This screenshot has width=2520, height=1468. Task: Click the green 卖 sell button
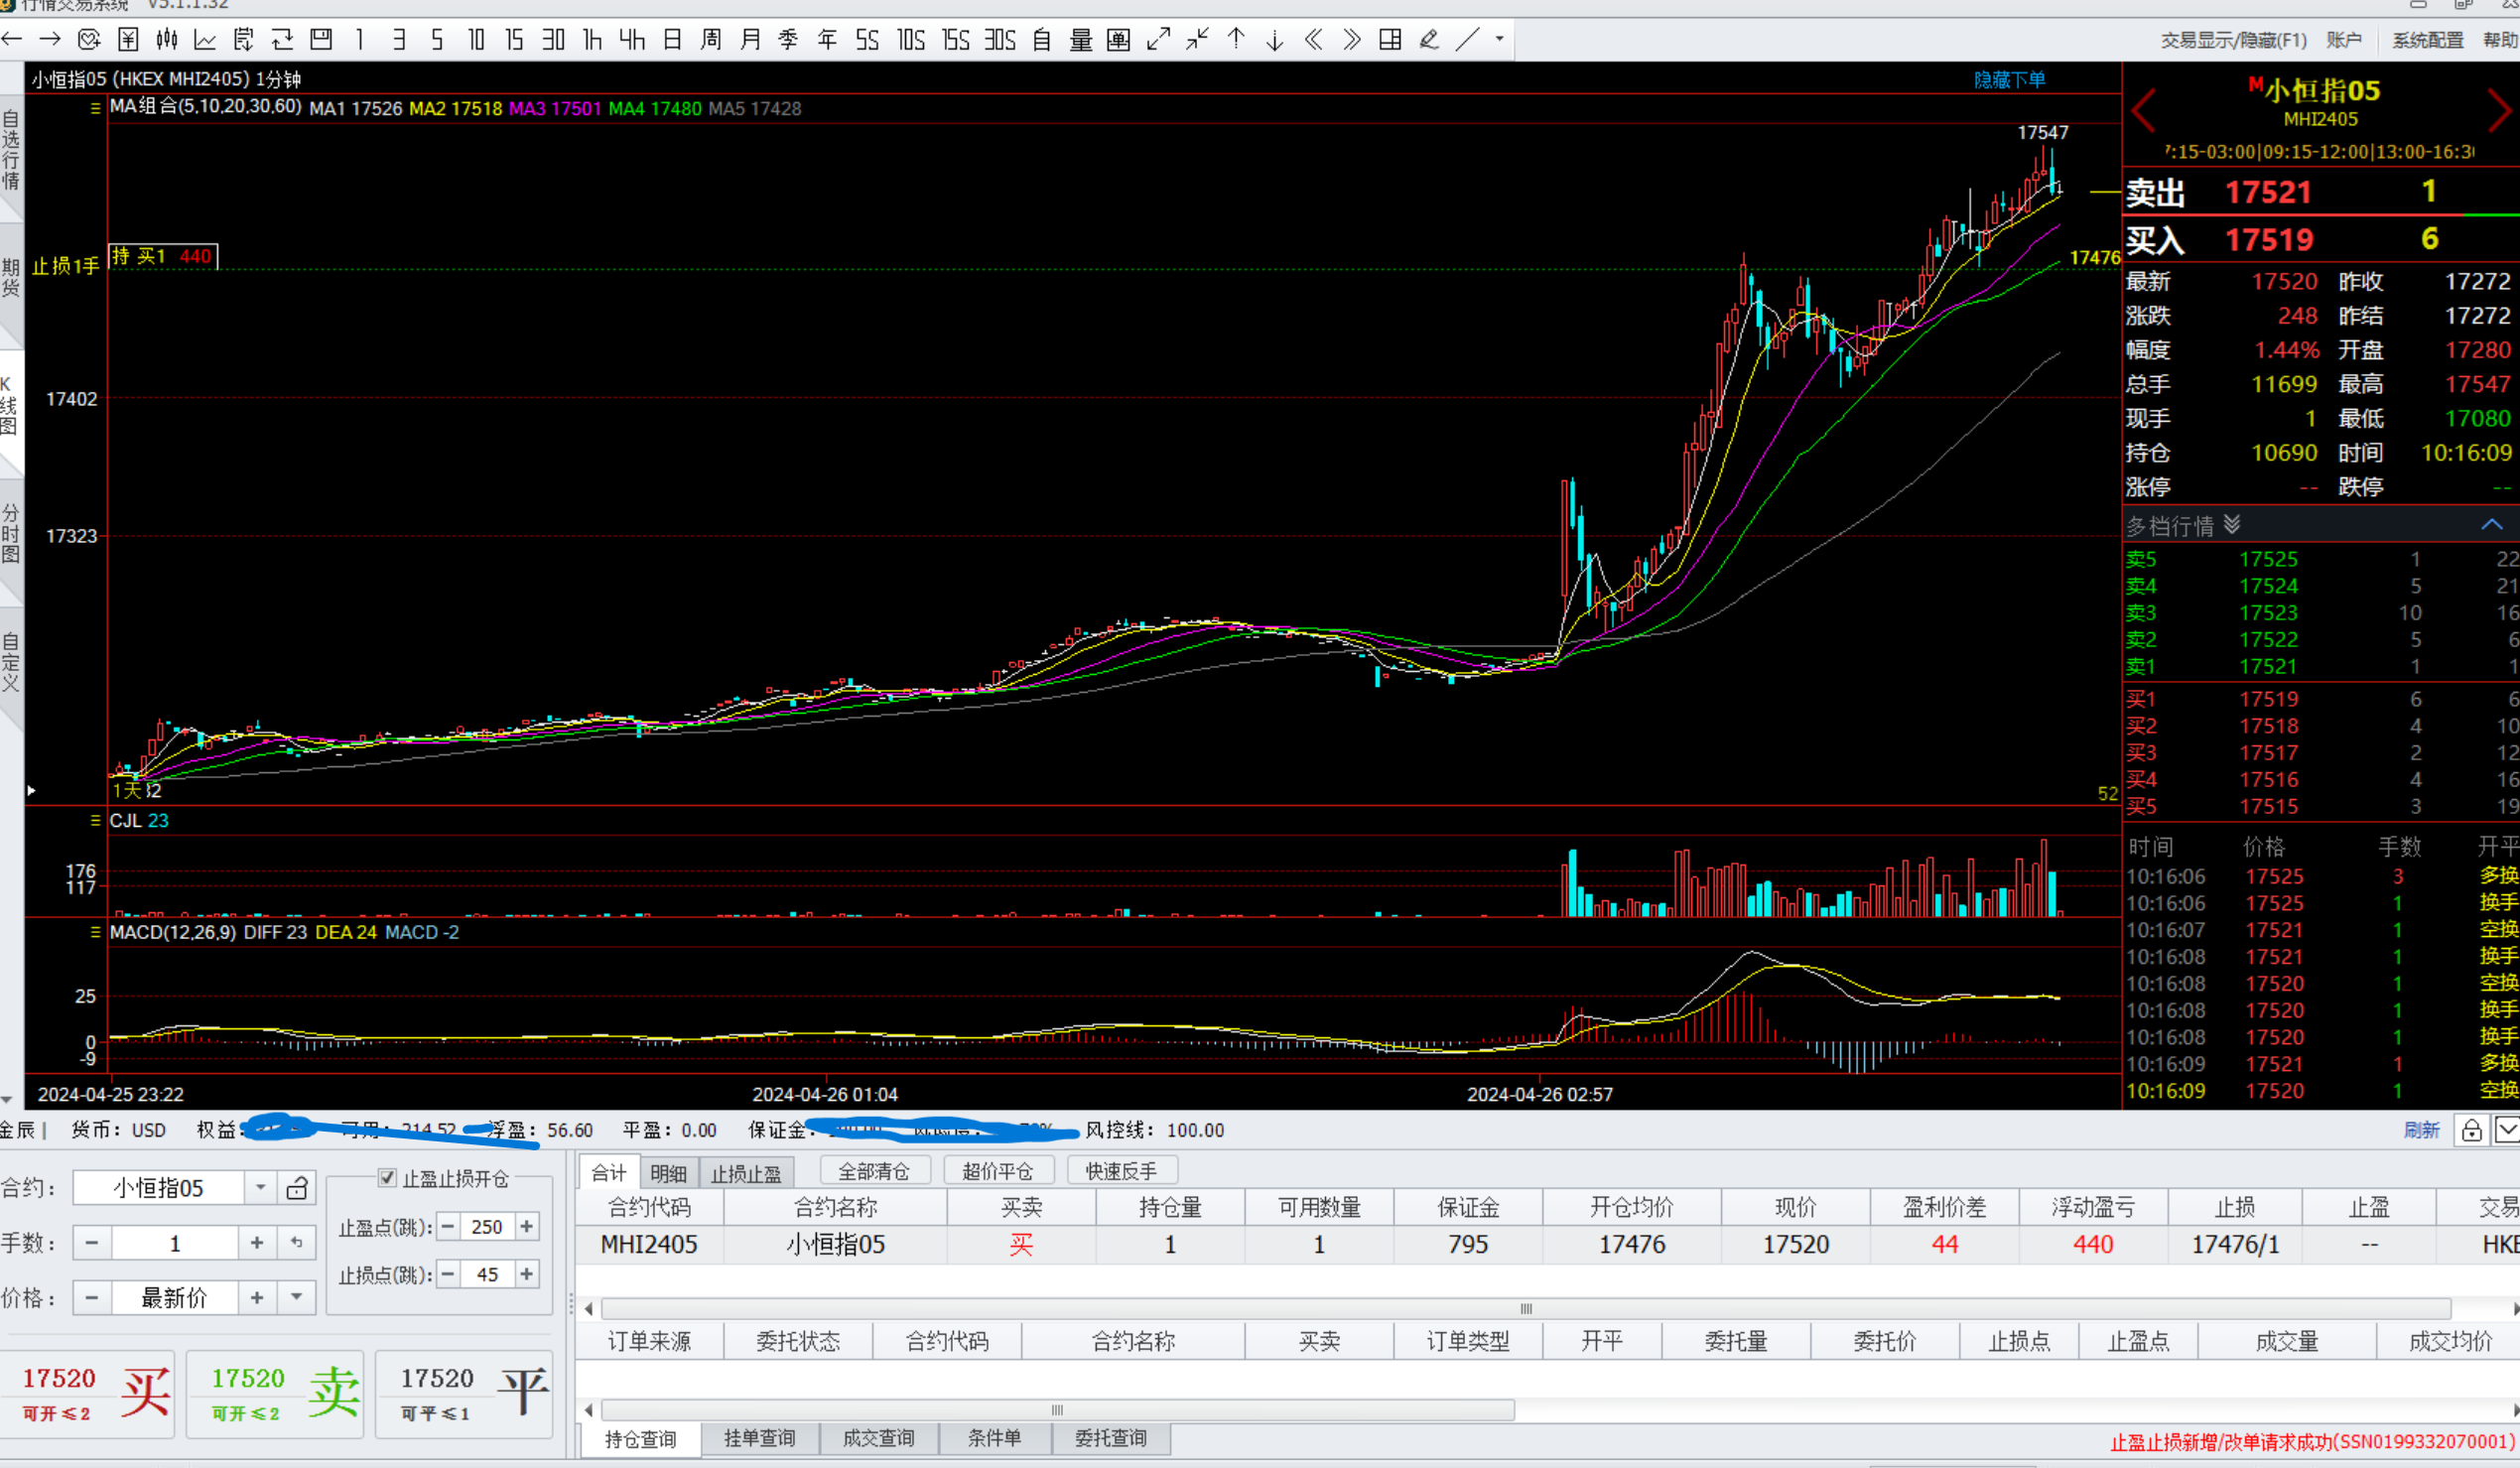[x=275, y=1394]
